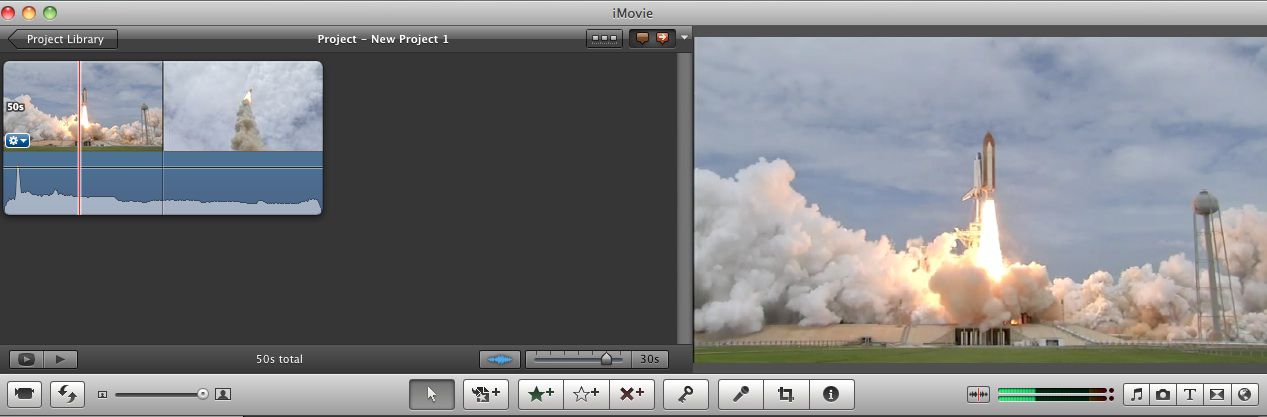Click the large thumbnail size icon
The height and width of the screenshot is (417, 1267).
[x=223, y=394]
